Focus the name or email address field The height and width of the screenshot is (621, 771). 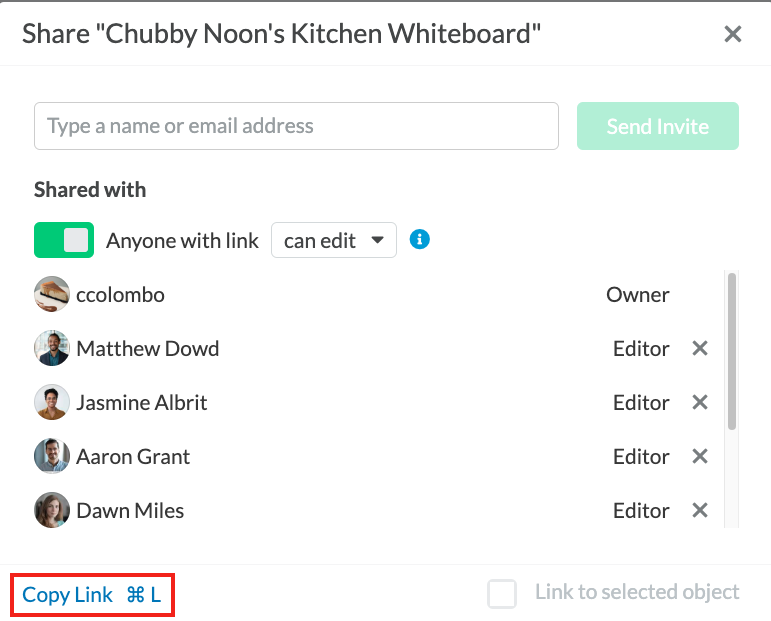[297, 126]
